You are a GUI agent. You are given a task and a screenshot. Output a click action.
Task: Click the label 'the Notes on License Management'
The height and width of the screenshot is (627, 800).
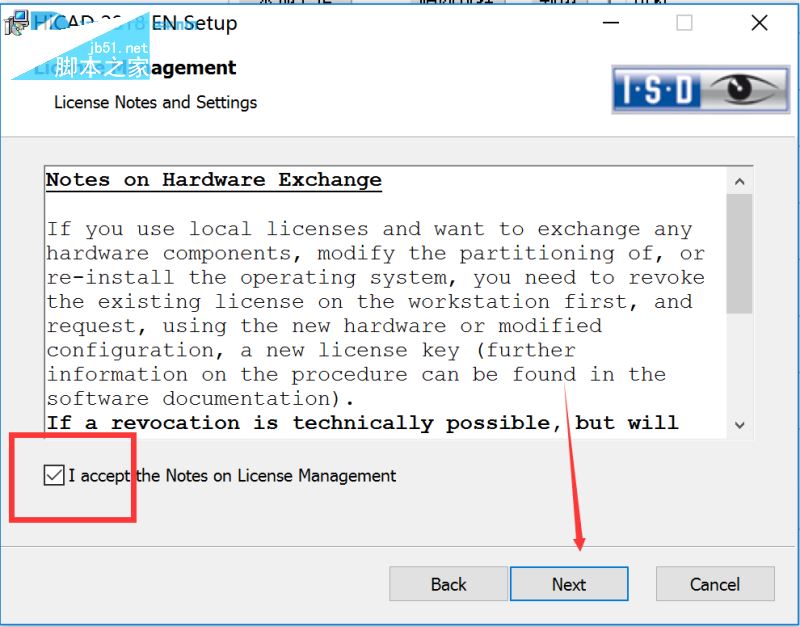(266, 475)
